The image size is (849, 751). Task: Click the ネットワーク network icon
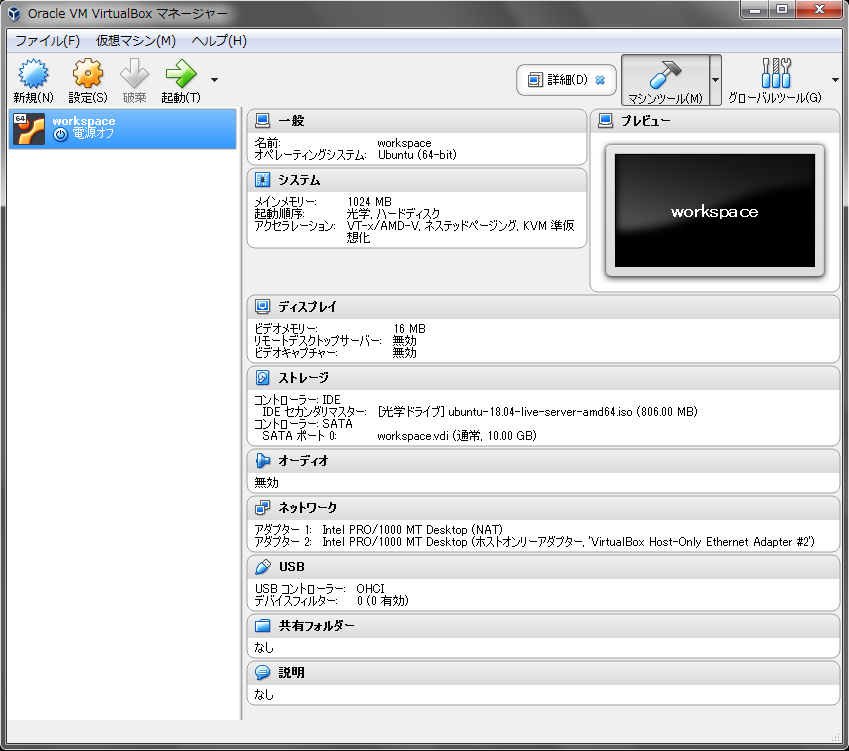[263, 507]
